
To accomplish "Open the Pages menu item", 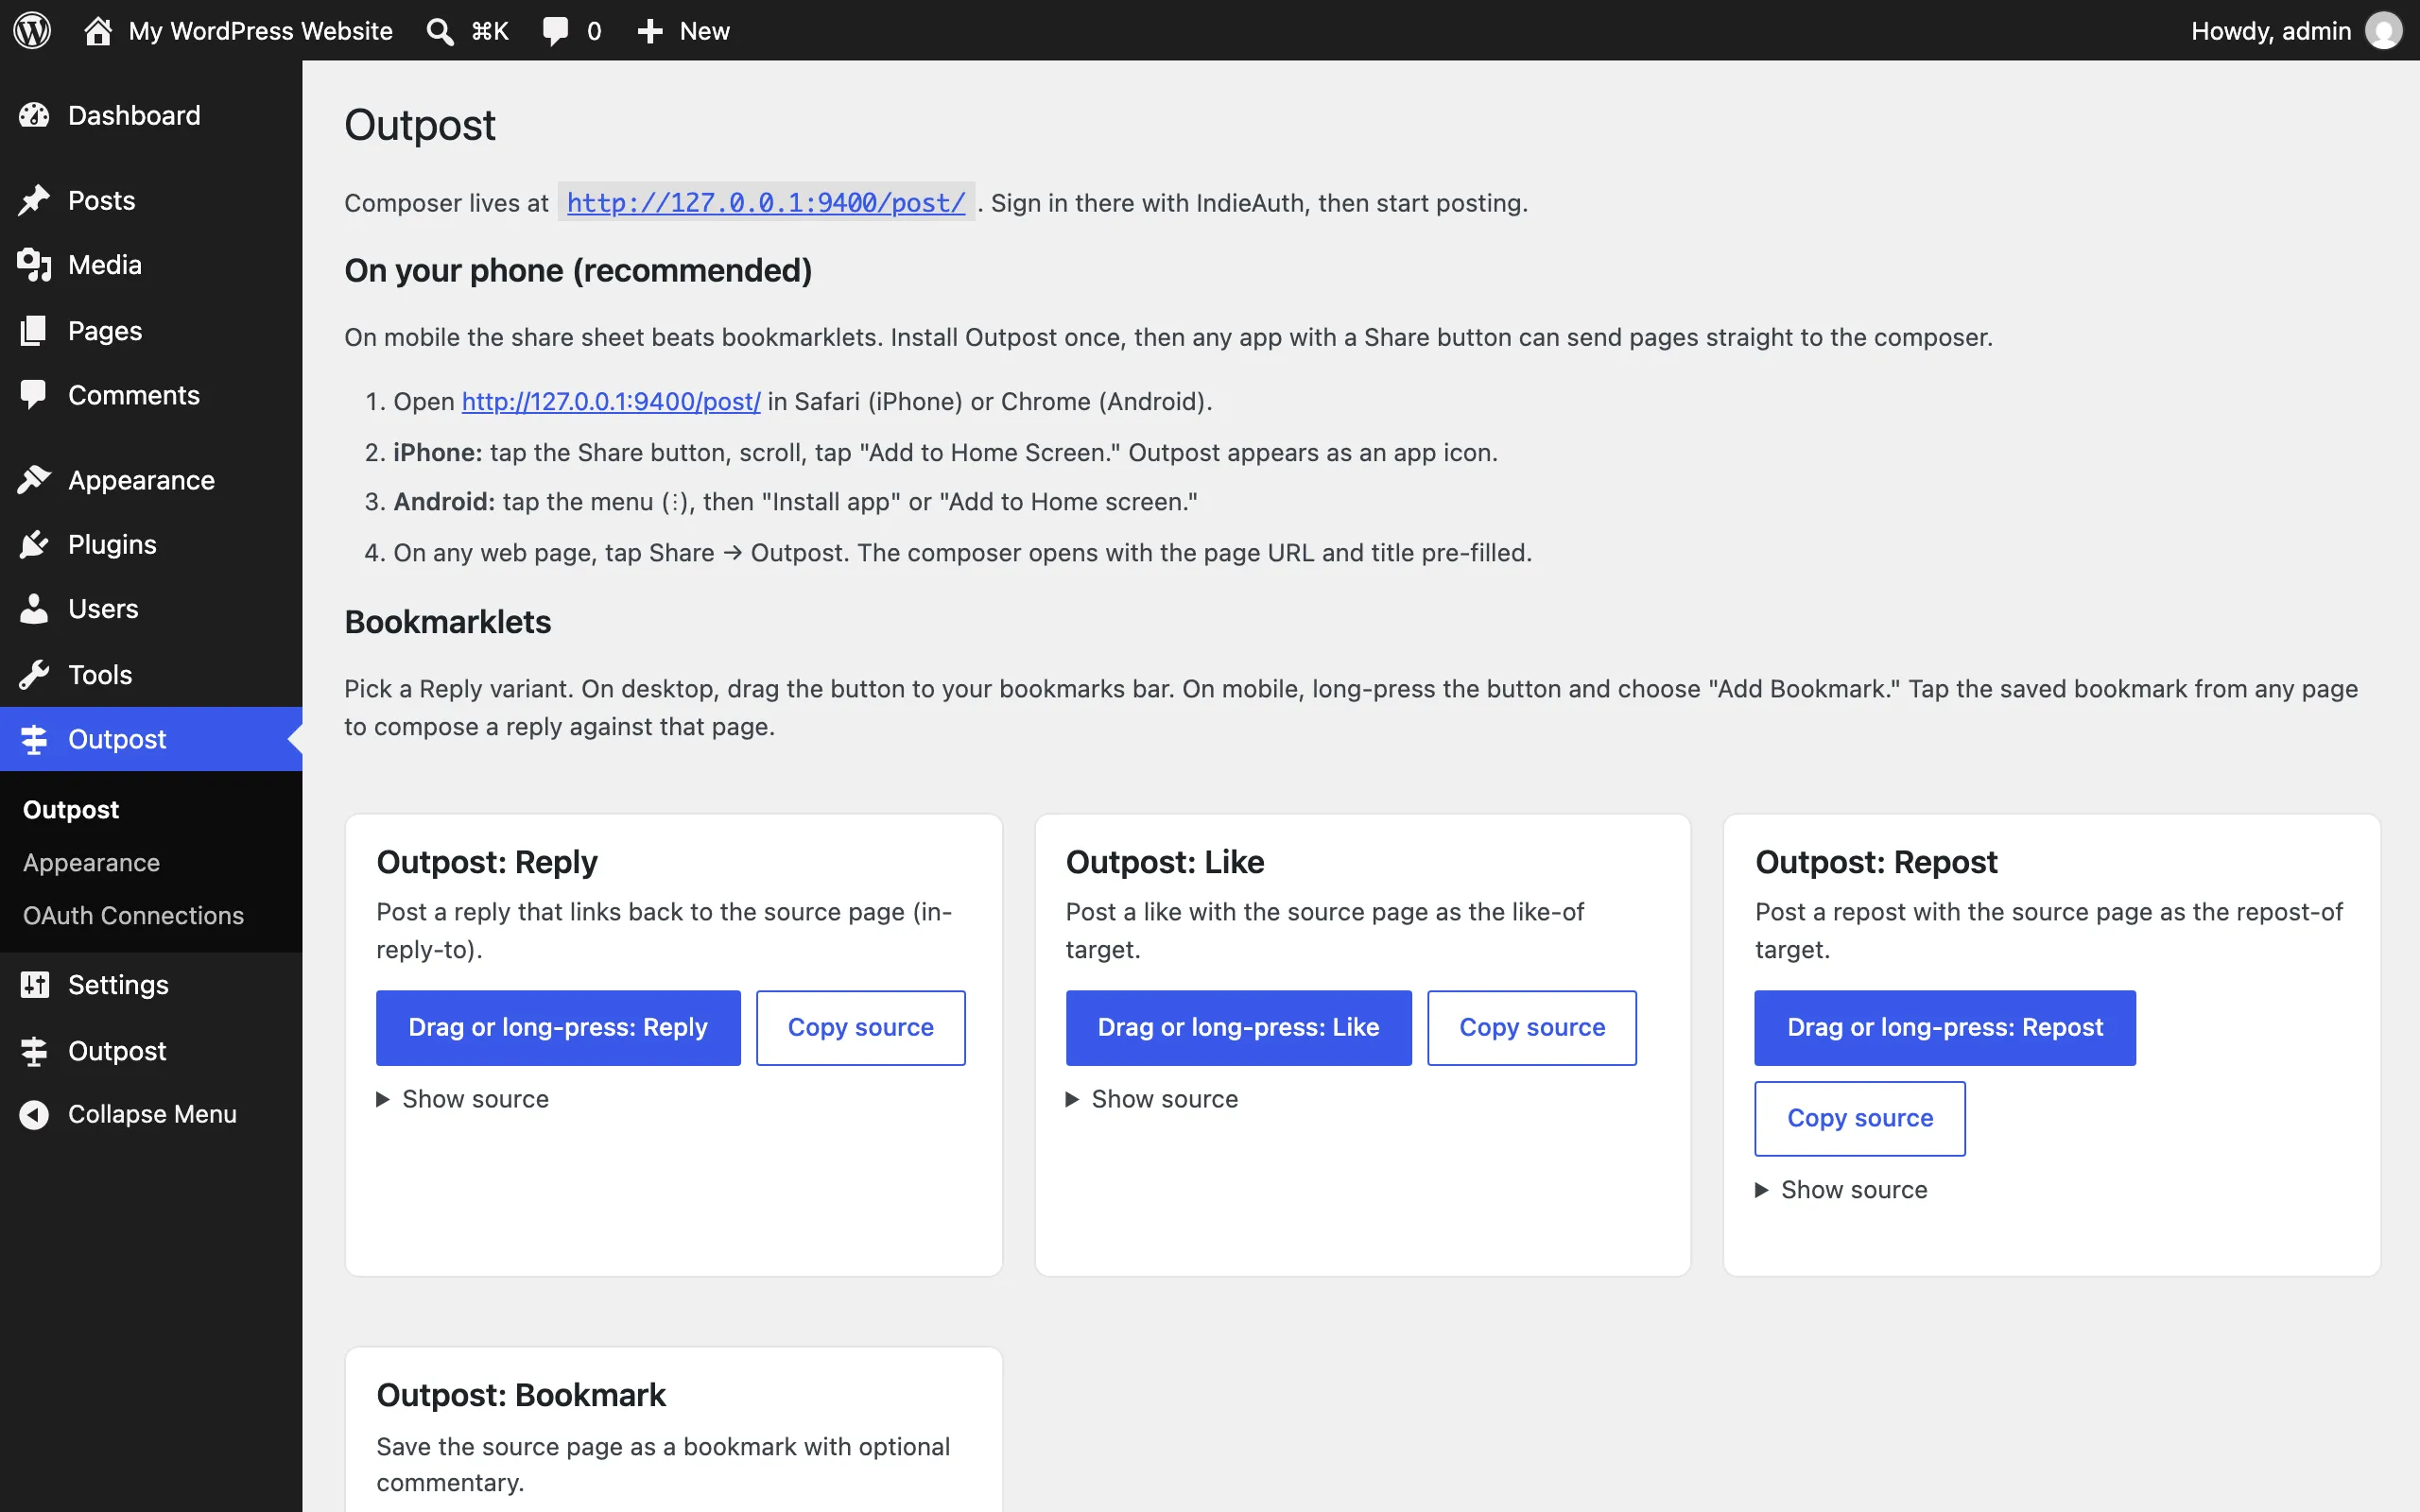I will coord(105,330).
